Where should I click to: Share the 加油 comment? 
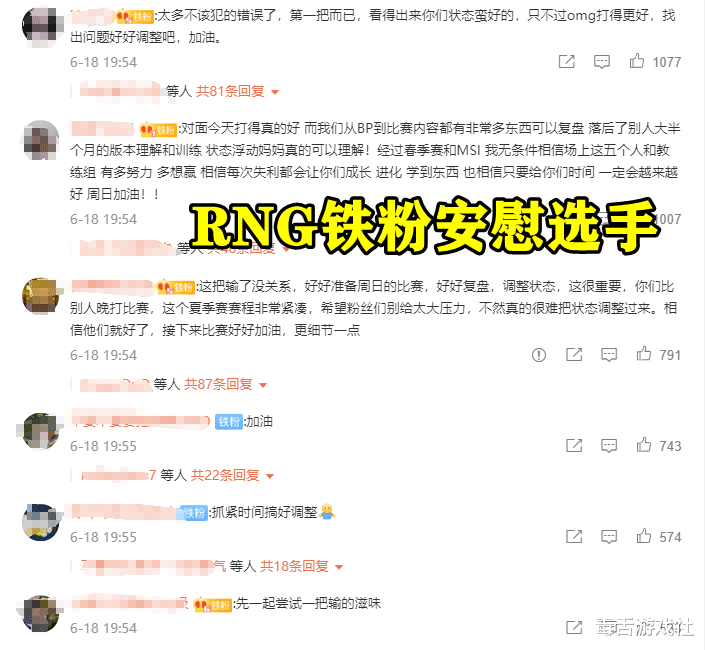click(574, 445)
